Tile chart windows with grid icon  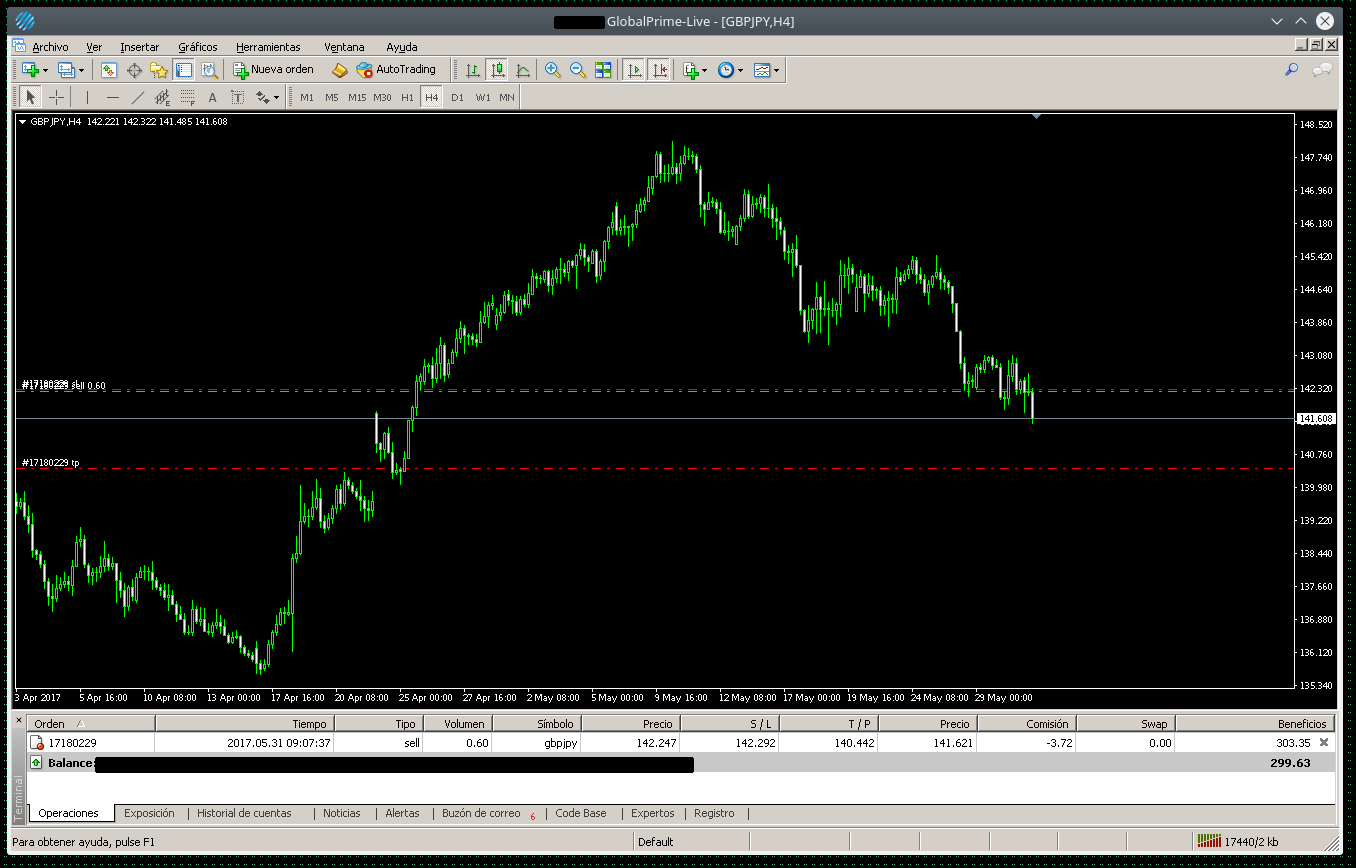click(602, 70)
